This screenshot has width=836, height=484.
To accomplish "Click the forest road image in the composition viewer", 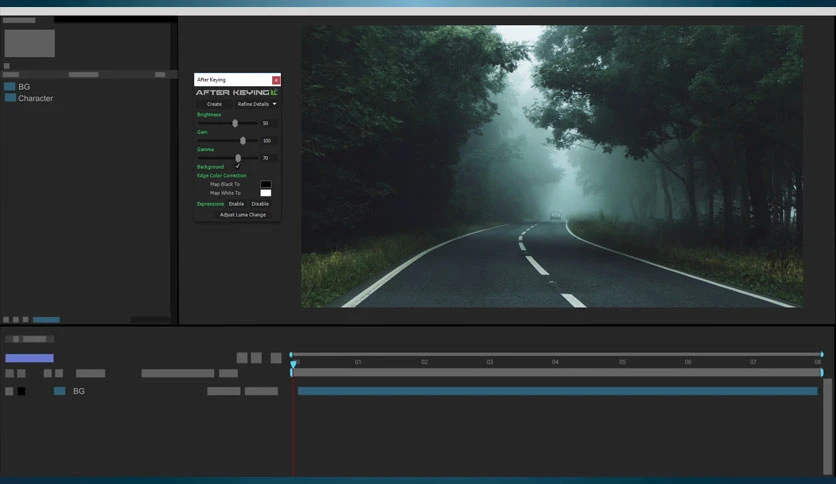I will point(552,166).
